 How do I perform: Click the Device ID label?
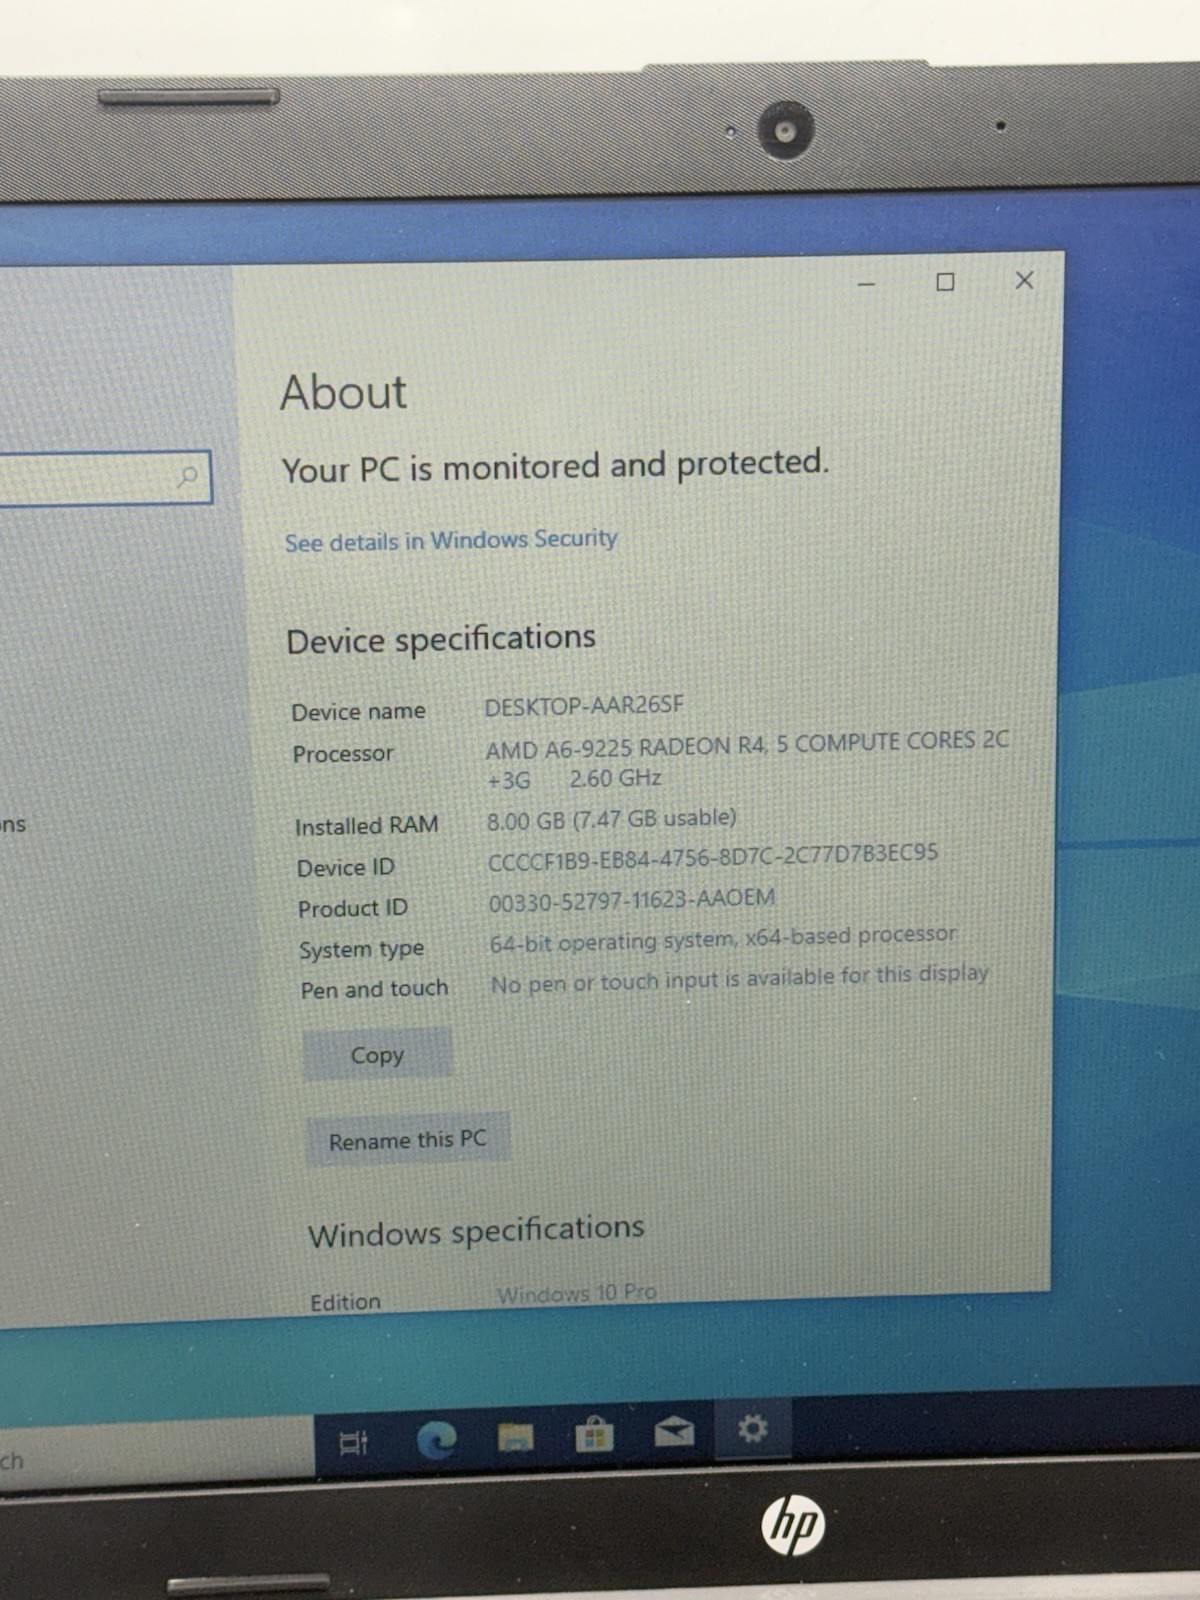pos(345,868)
